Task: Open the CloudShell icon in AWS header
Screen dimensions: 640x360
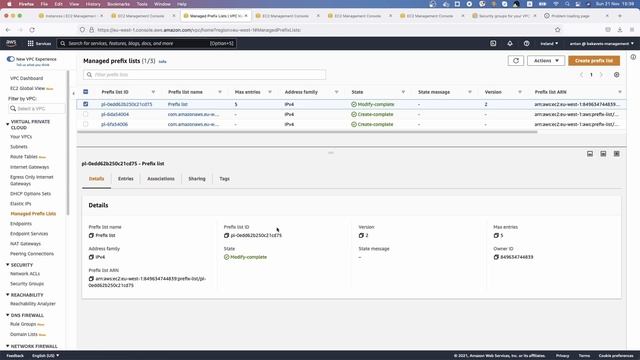Action: click(493, 43)
